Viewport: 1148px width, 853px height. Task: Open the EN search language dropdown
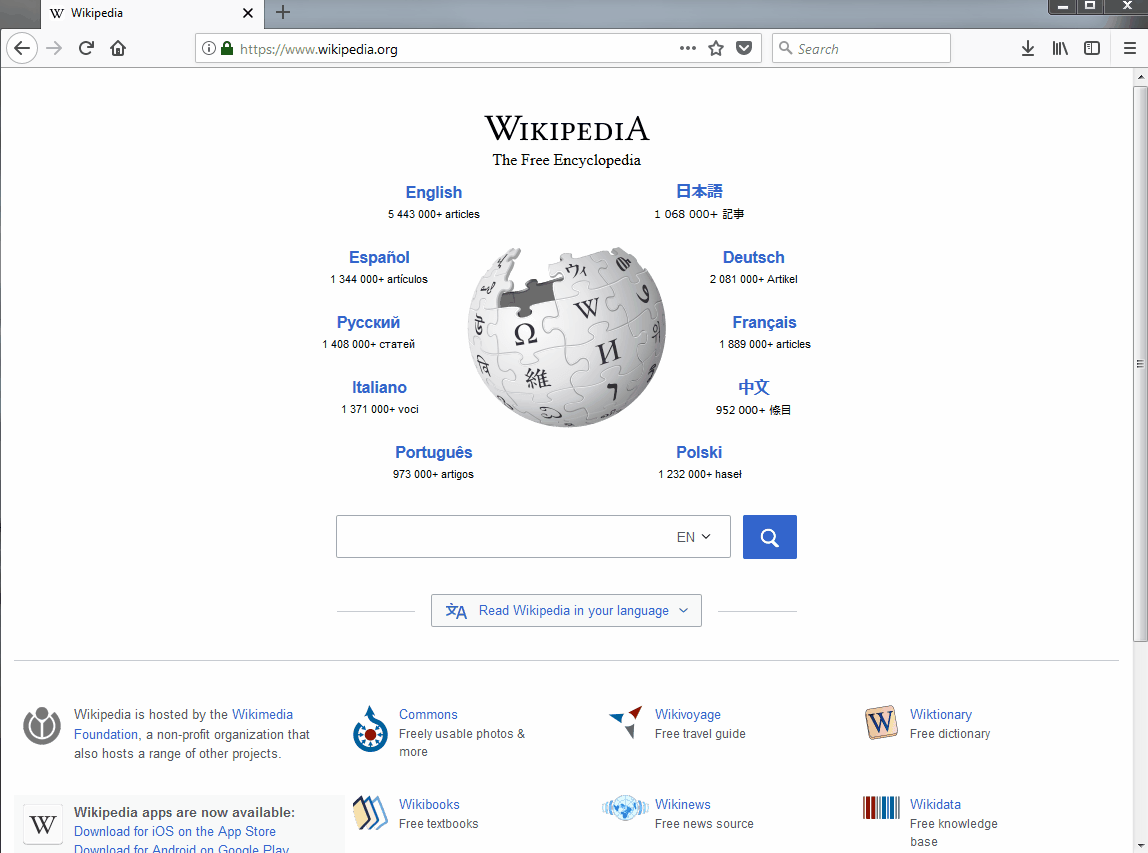click(x=693, y=537)
